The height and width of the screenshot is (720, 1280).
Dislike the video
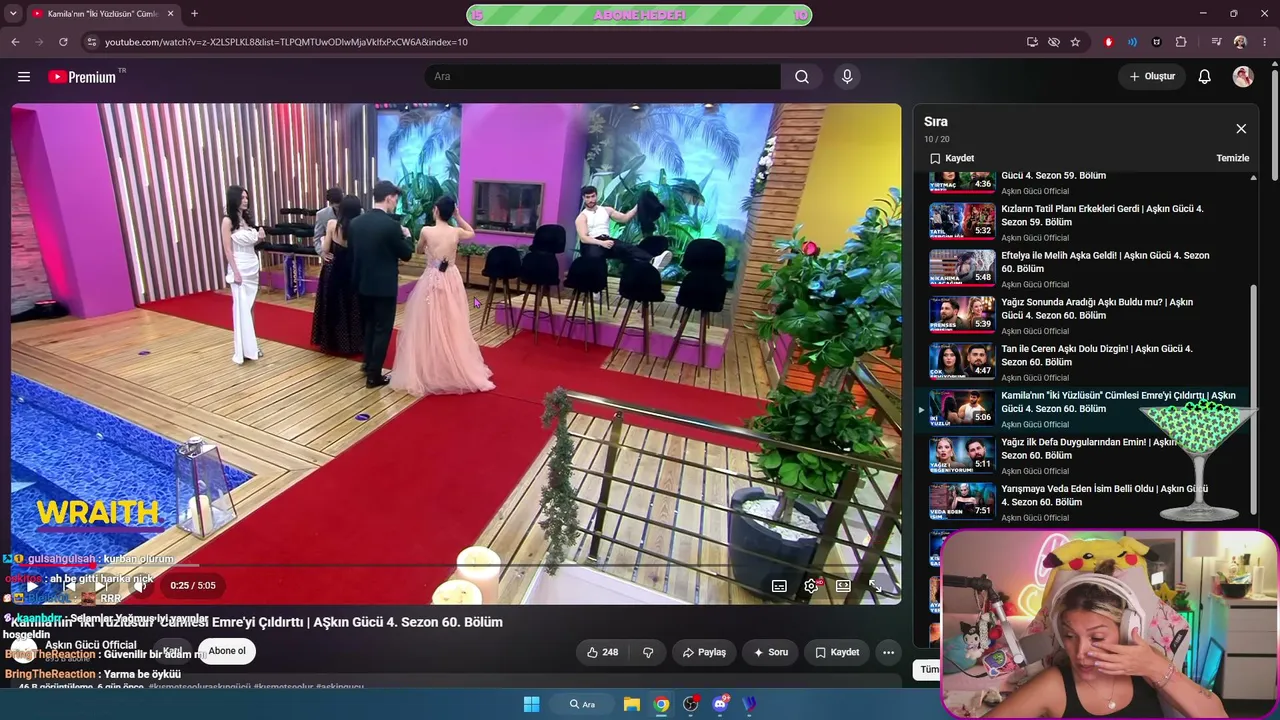[648, 652]
